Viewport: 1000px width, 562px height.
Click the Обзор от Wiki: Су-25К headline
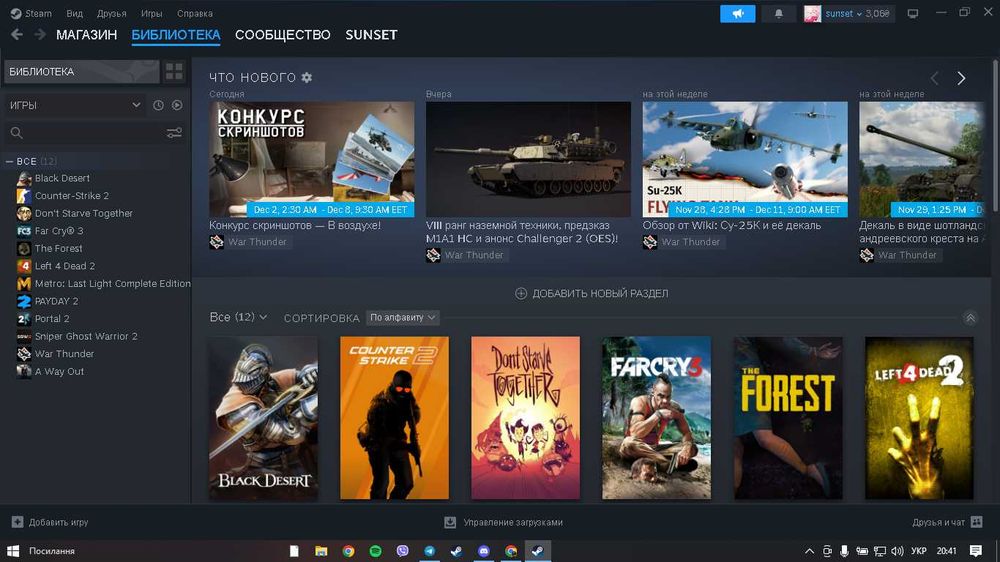pyautogui.click(x=732, y=225)
